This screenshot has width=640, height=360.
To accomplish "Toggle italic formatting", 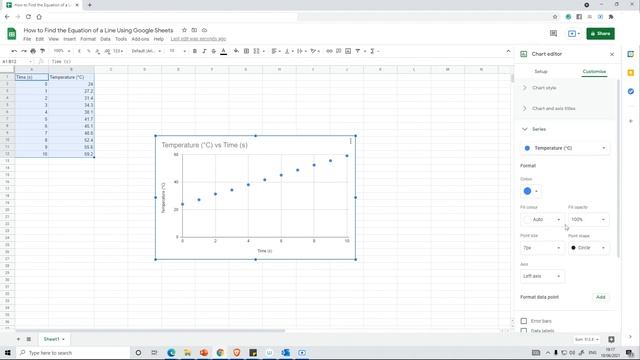I will (204, 51).
